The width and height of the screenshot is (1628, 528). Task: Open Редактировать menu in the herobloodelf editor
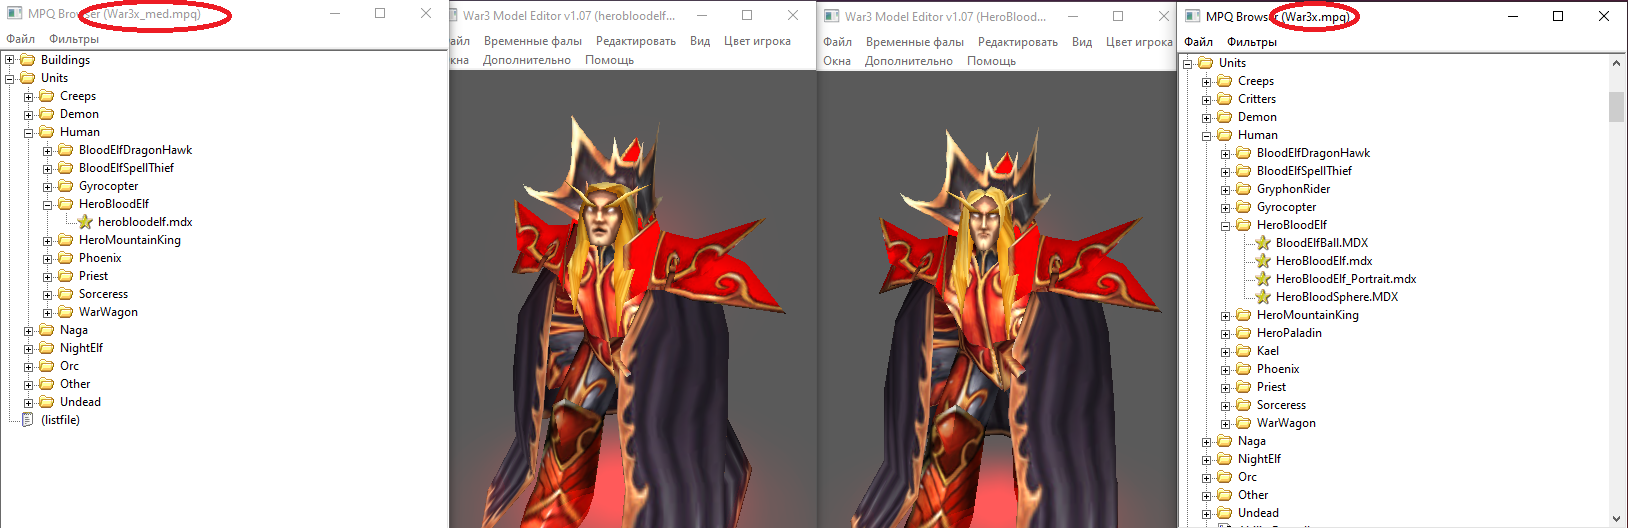tap(636, 41)
